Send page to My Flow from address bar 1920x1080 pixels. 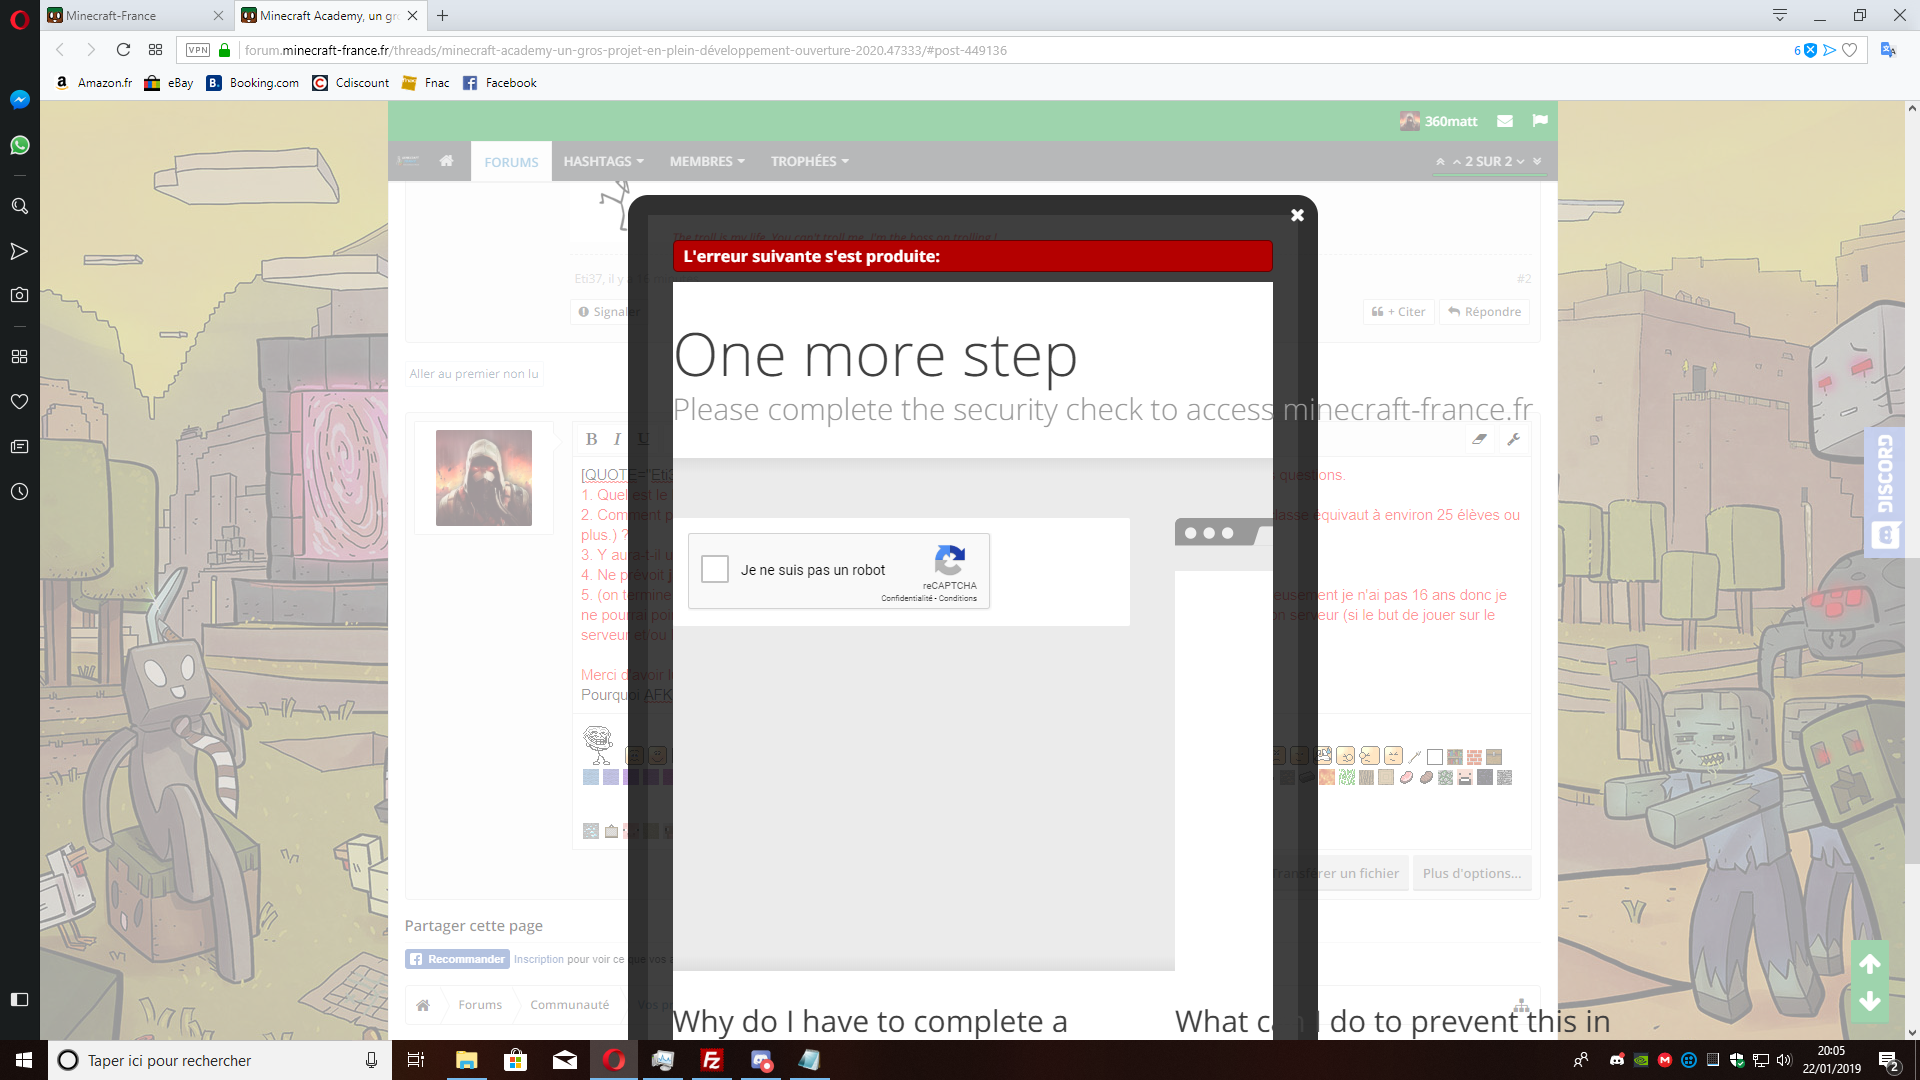point(1829,50)
